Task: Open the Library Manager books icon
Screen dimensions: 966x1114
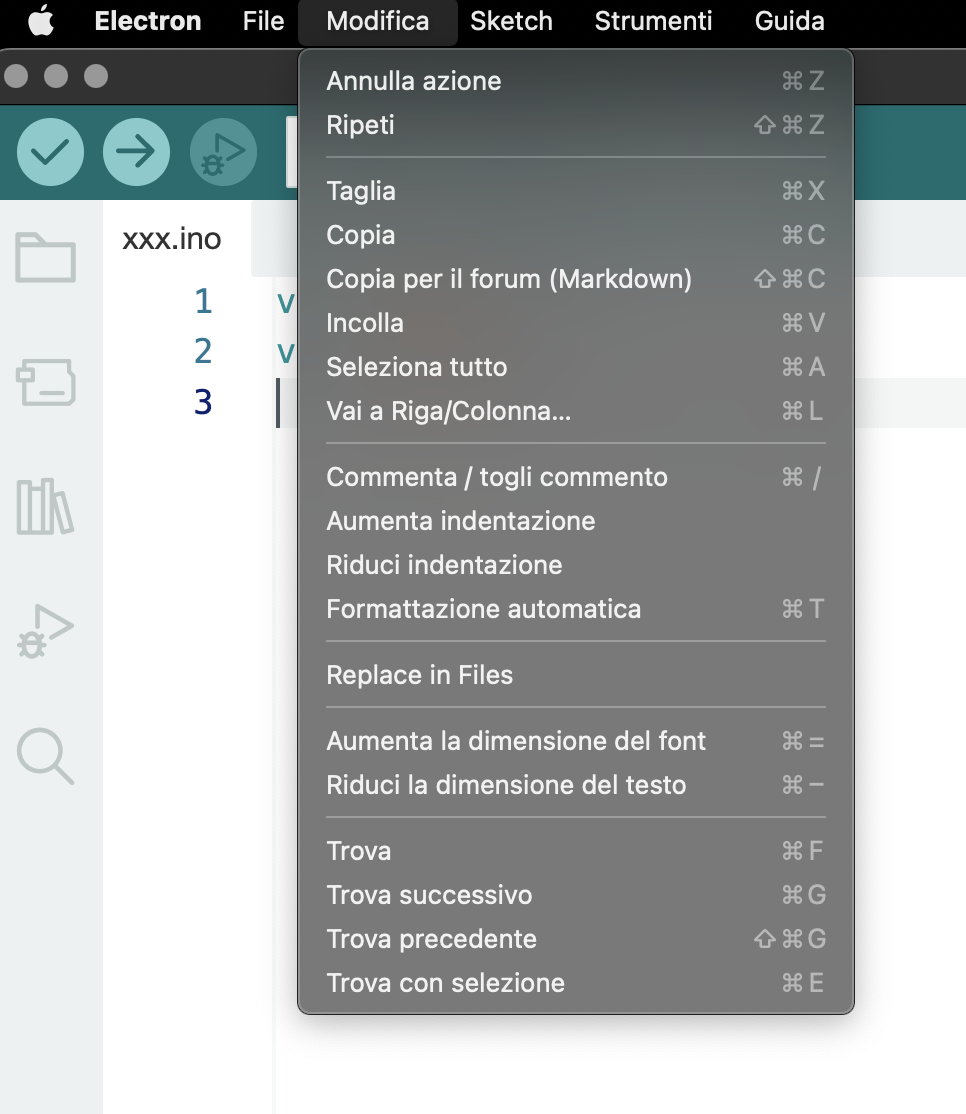Action: tap(45, 507)
